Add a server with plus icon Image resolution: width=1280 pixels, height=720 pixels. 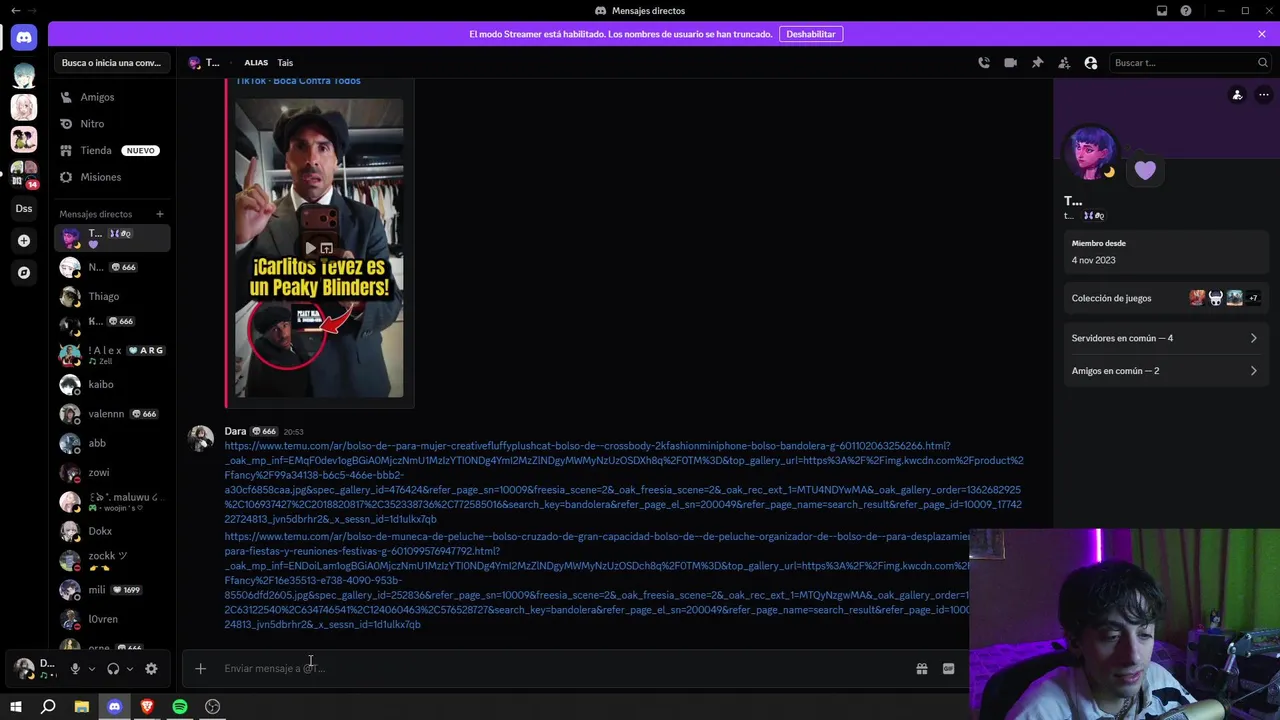[24, 241]
